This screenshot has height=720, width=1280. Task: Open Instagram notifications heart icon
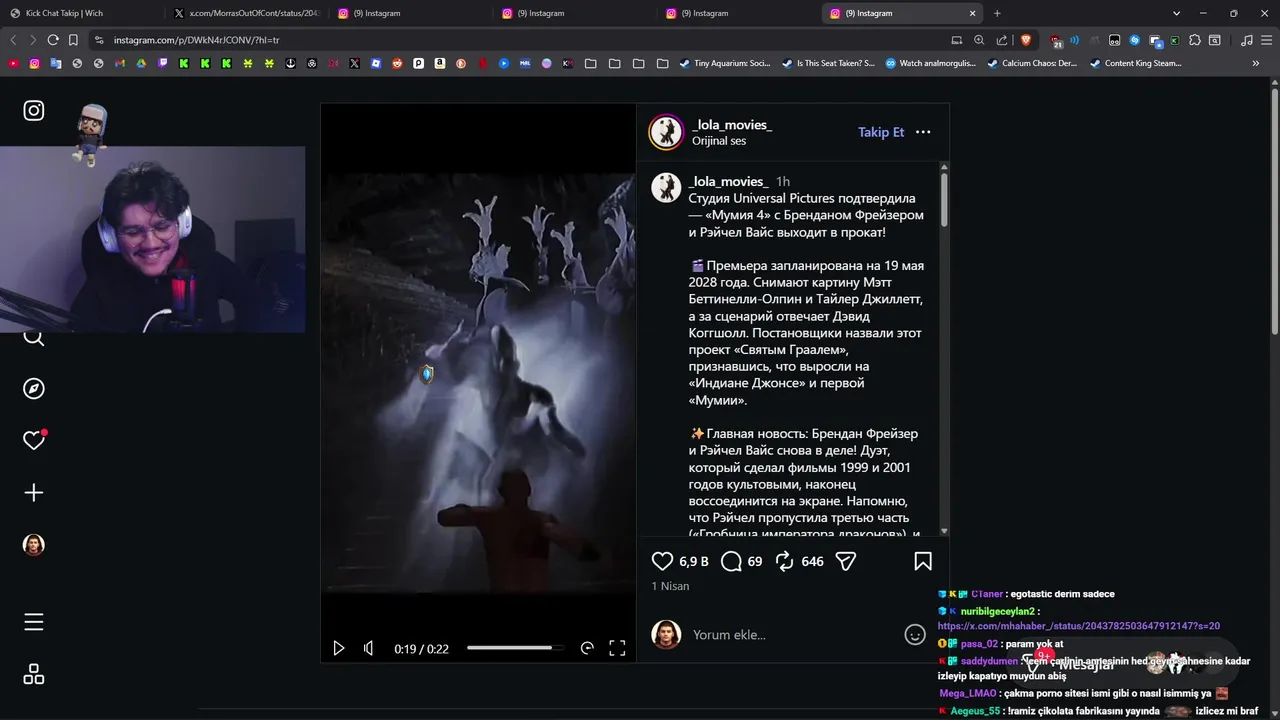pyautogui.click(x=34, y=441)
